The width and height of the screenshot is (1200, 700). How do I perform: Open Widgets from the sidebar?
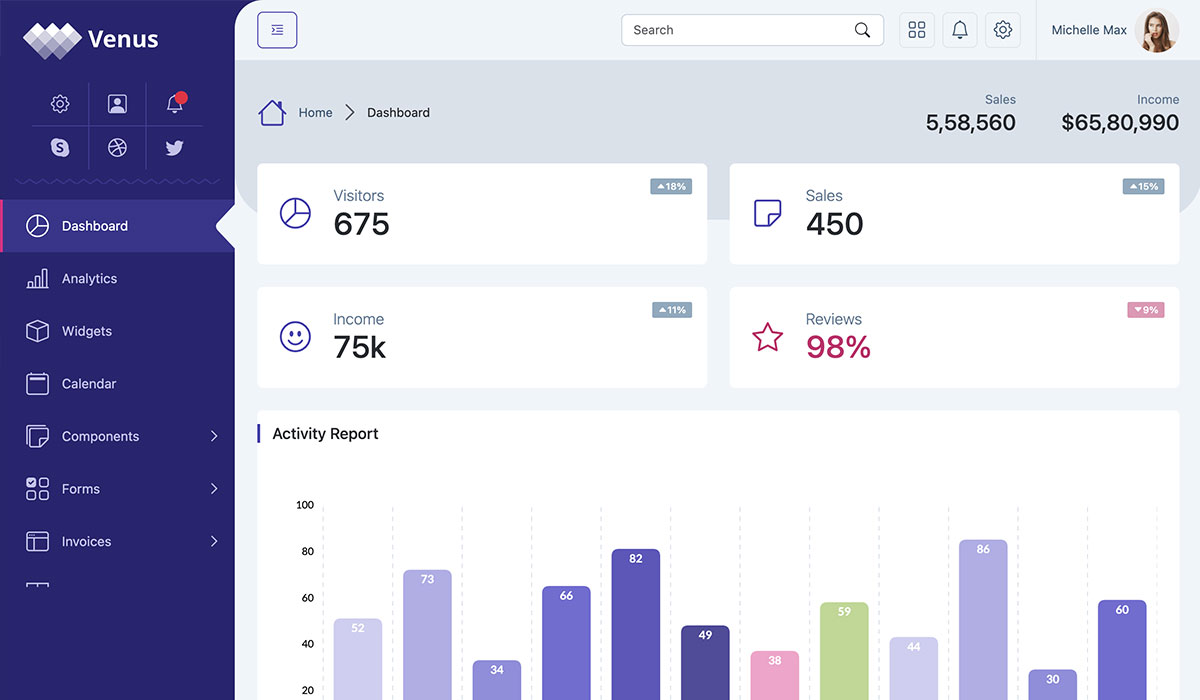(117, 331)
